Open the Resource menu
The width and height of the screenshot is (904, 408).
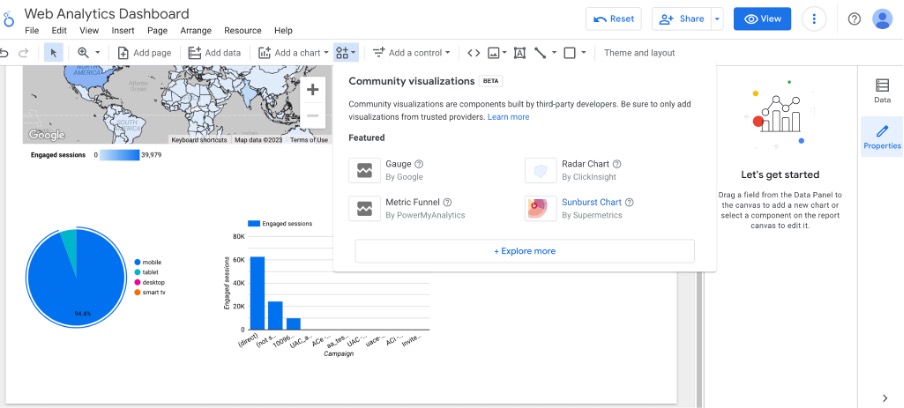tap(243, 31)
